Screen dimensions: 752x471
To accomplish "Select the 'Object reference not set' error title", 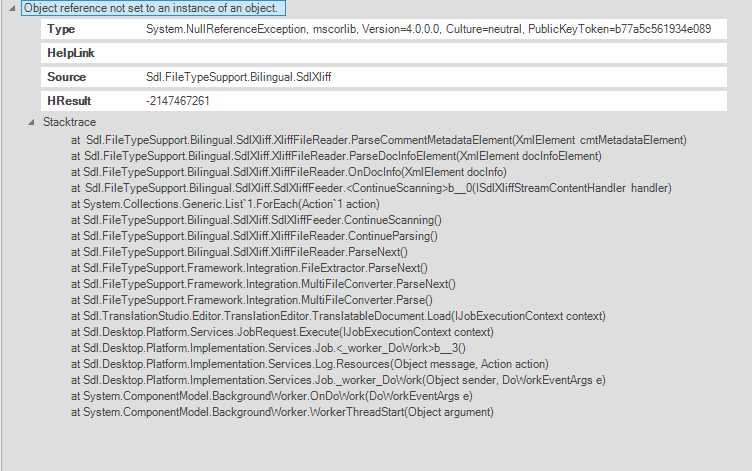I will (153, 8).
